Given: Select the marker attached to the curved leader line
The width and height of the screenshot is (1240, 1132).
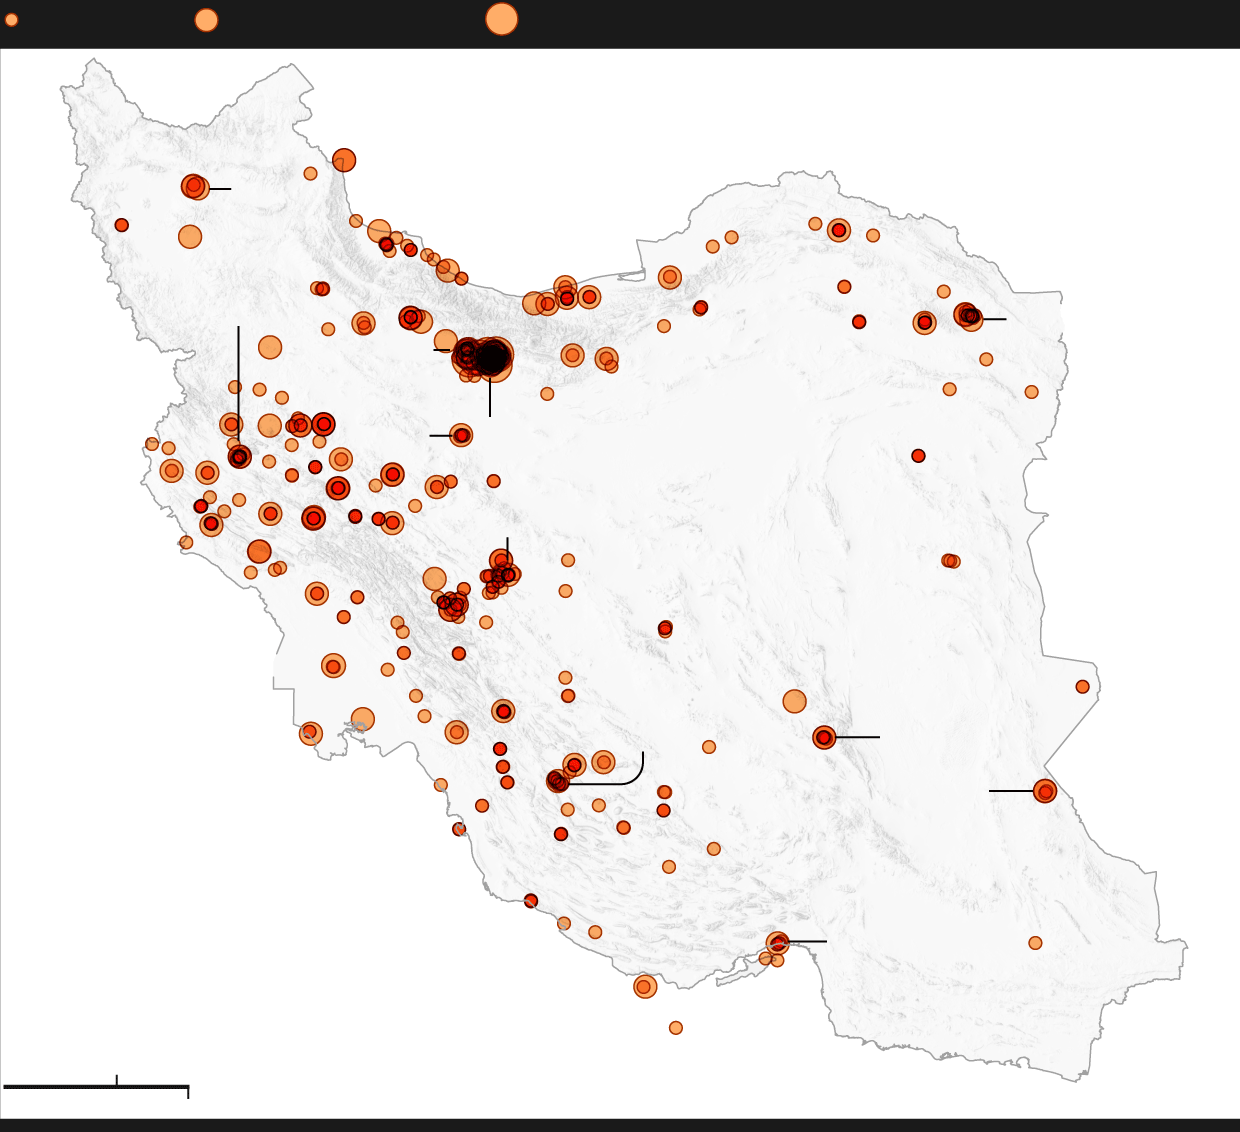Looking at the screenshot, I should 557,781.
